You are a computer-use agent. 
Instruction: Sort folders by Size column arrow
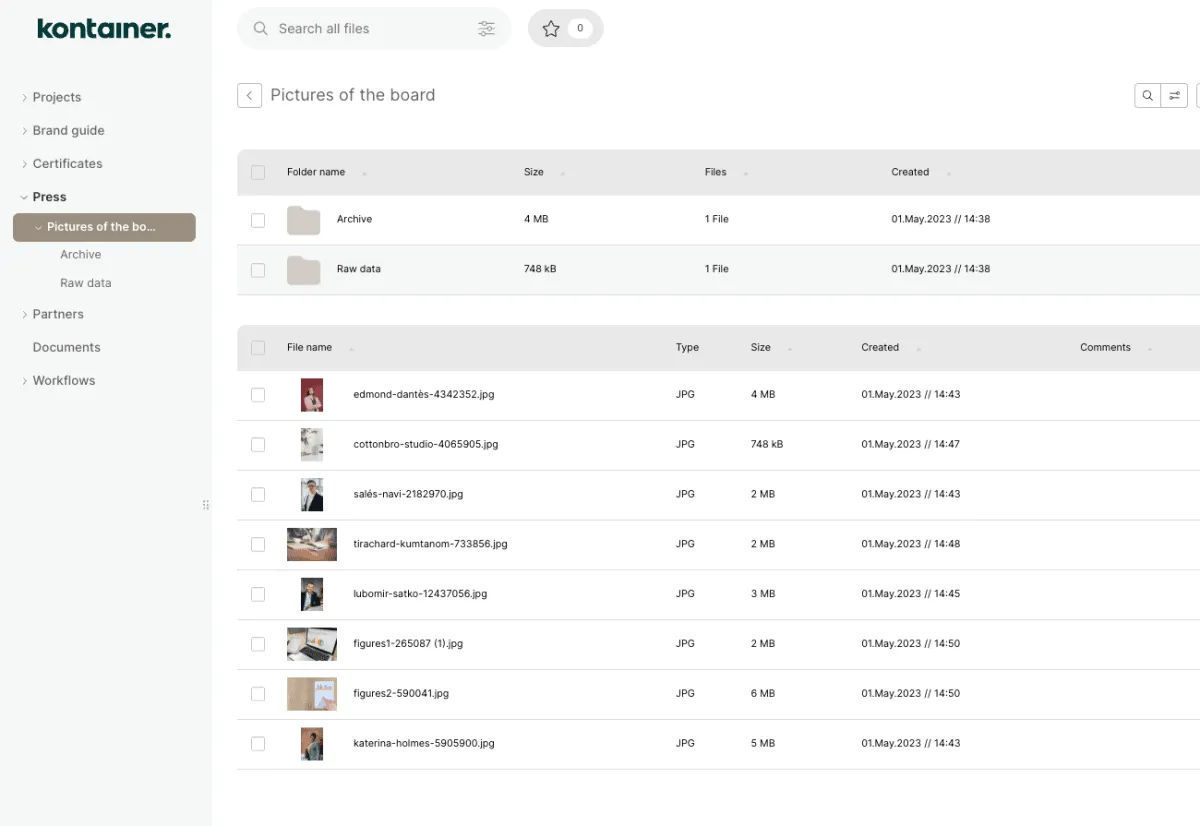point(563,173)
